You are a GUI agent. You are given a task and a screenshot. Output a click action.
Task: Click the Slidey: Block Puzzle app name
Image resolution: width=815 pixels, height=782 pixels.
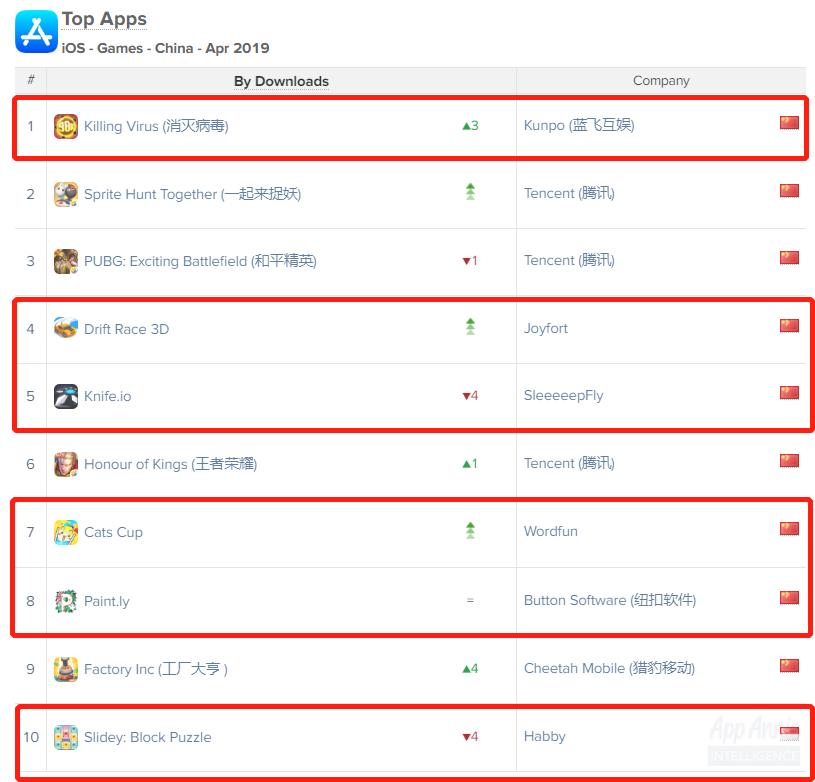pyautogui.click(x=148, y=737)
